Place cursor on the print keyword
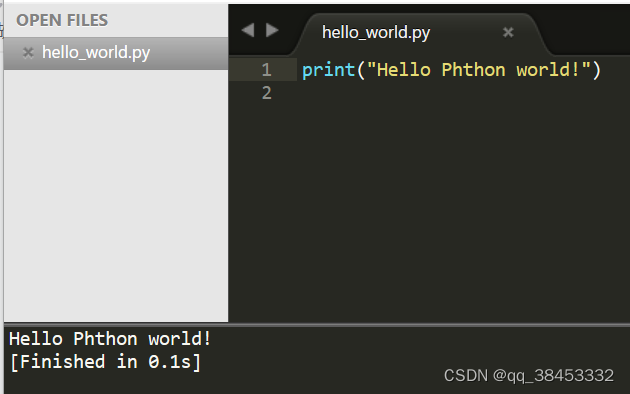The image size is (630, 394). 329,70
